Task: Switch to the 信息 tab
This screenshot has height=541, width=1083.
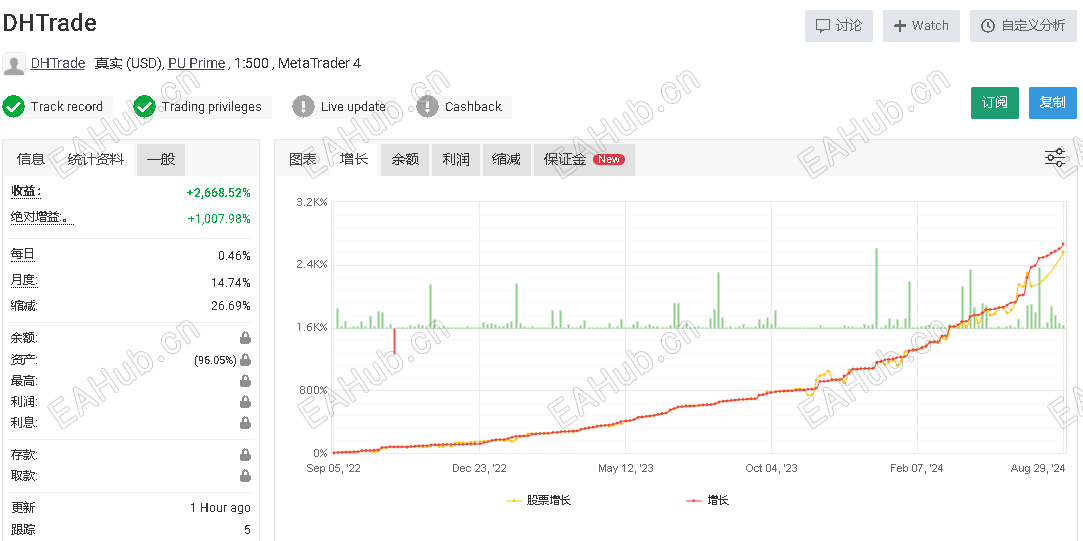Action: click(30, 159)
